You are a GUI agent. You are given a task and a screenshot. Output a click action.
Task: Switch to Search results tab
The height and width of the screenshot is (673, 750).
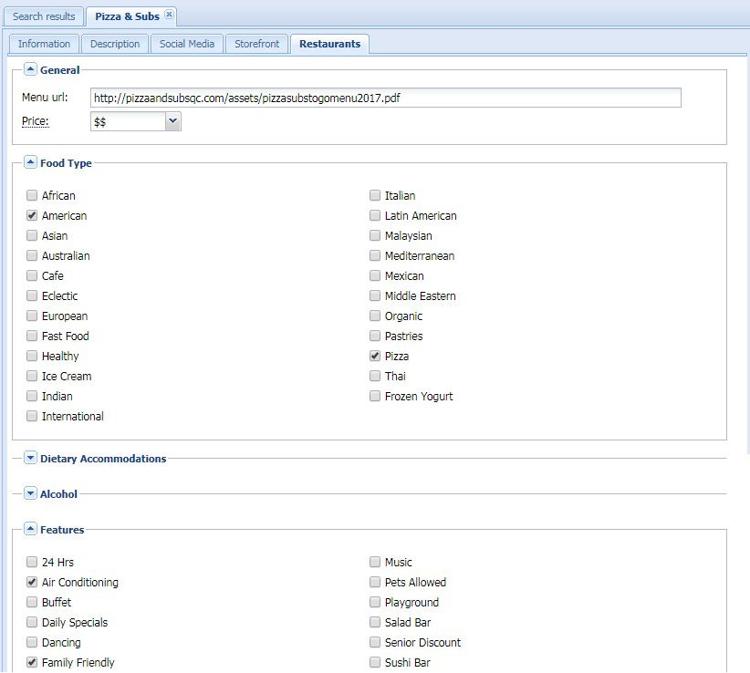(x=44, y=16)
